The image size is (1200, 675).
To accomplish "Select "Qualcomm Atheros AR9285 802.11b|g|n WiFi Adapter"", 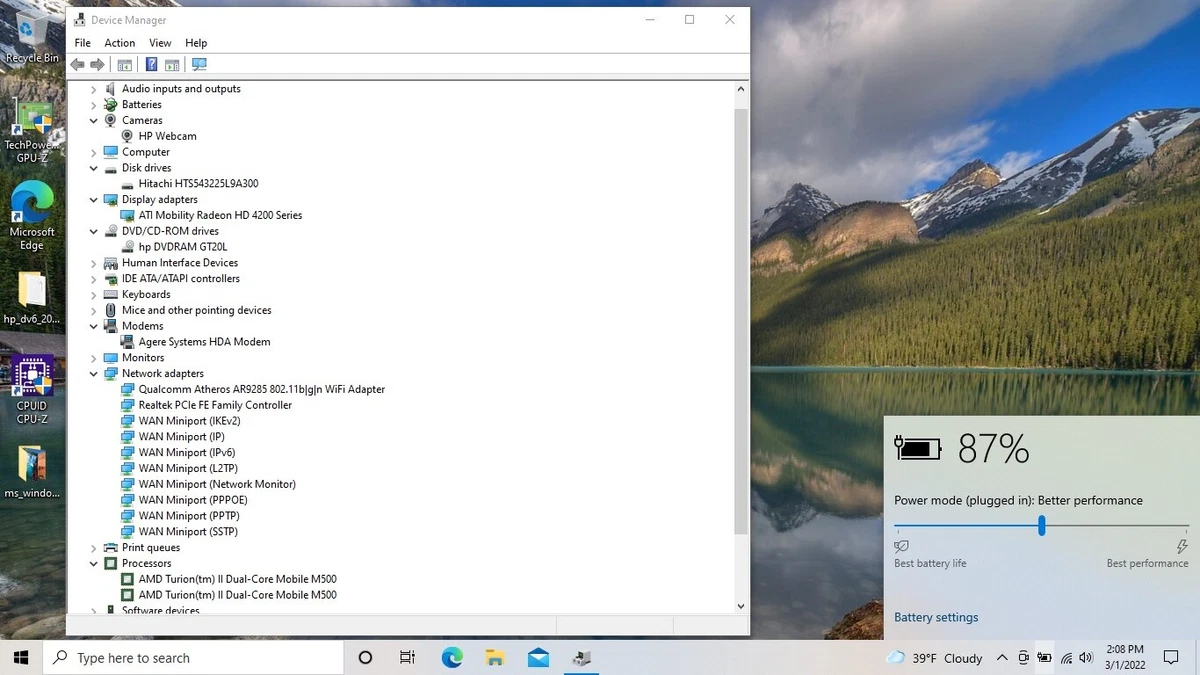I will [x=262, y=390].
